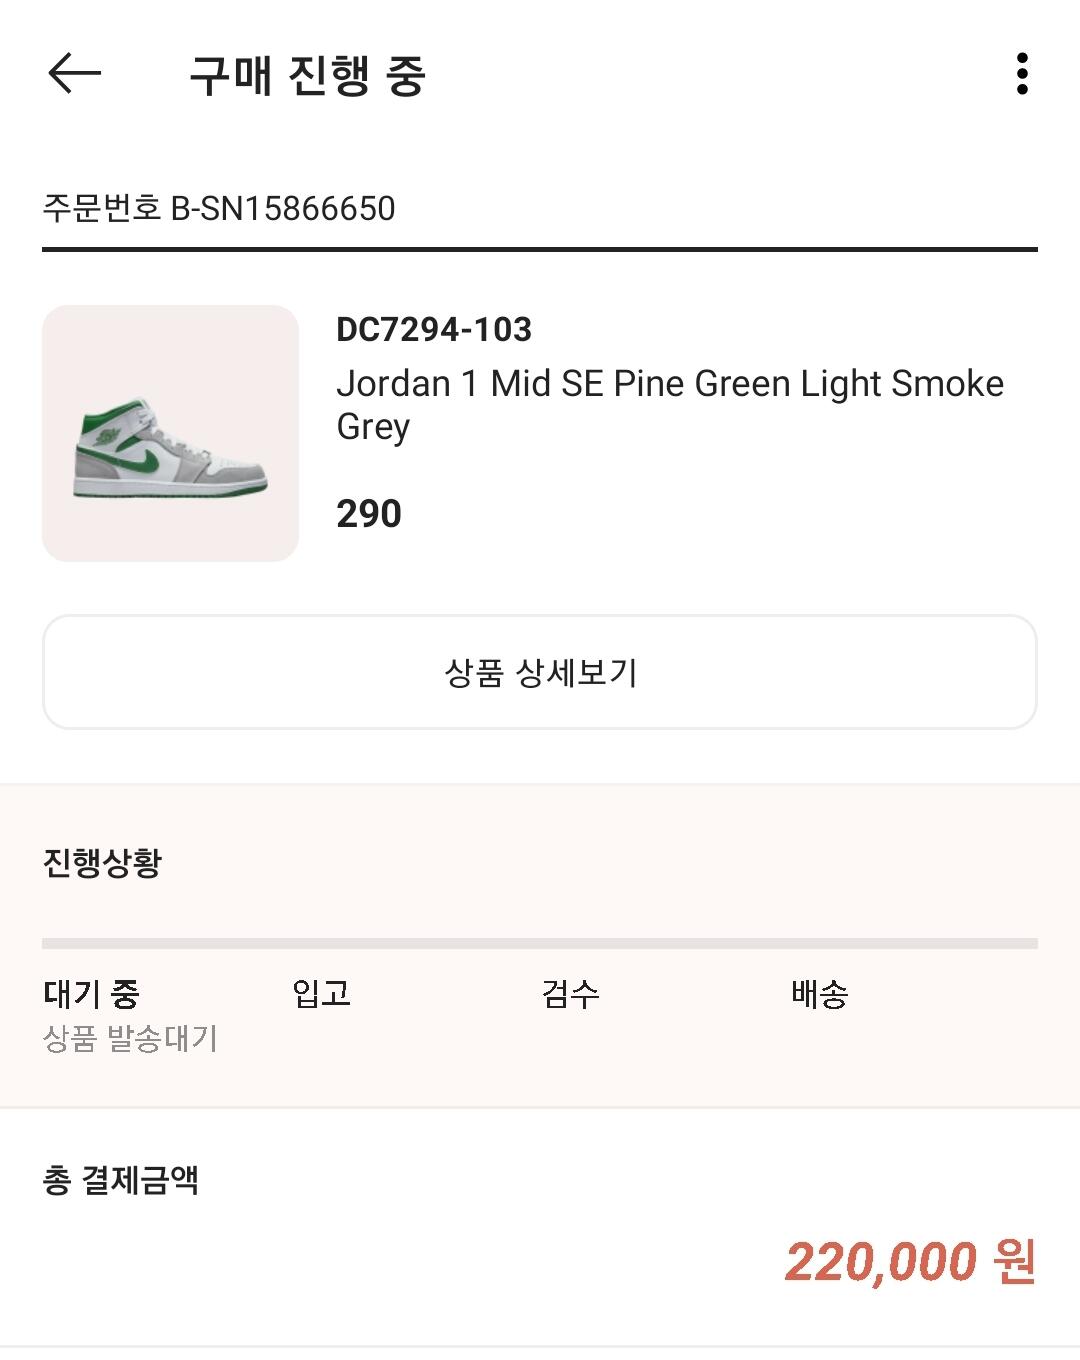
Task: Tap the 상품 발송대기 status text
Action: [130, 1038]
